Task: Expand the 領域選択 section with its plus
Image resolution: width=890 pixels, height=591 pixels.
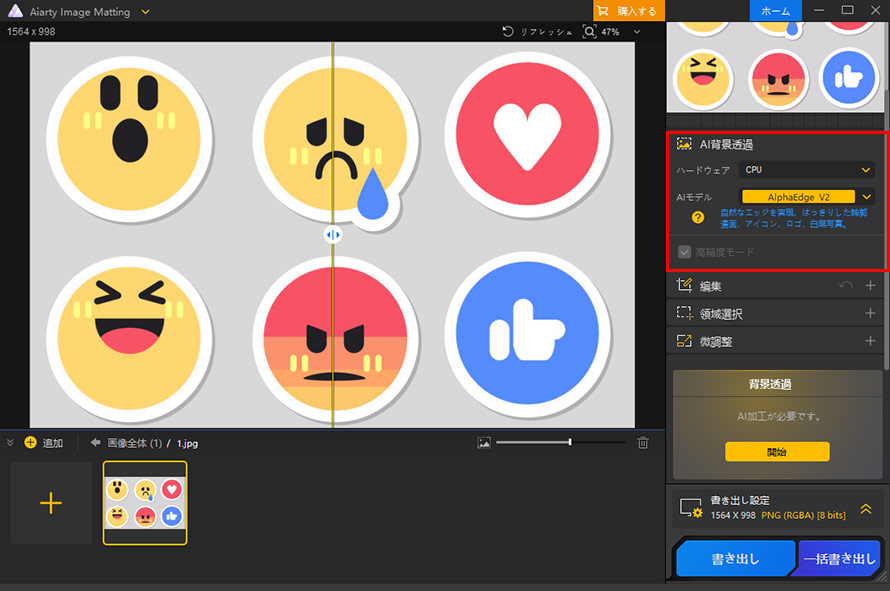Action: click(870, 313)
